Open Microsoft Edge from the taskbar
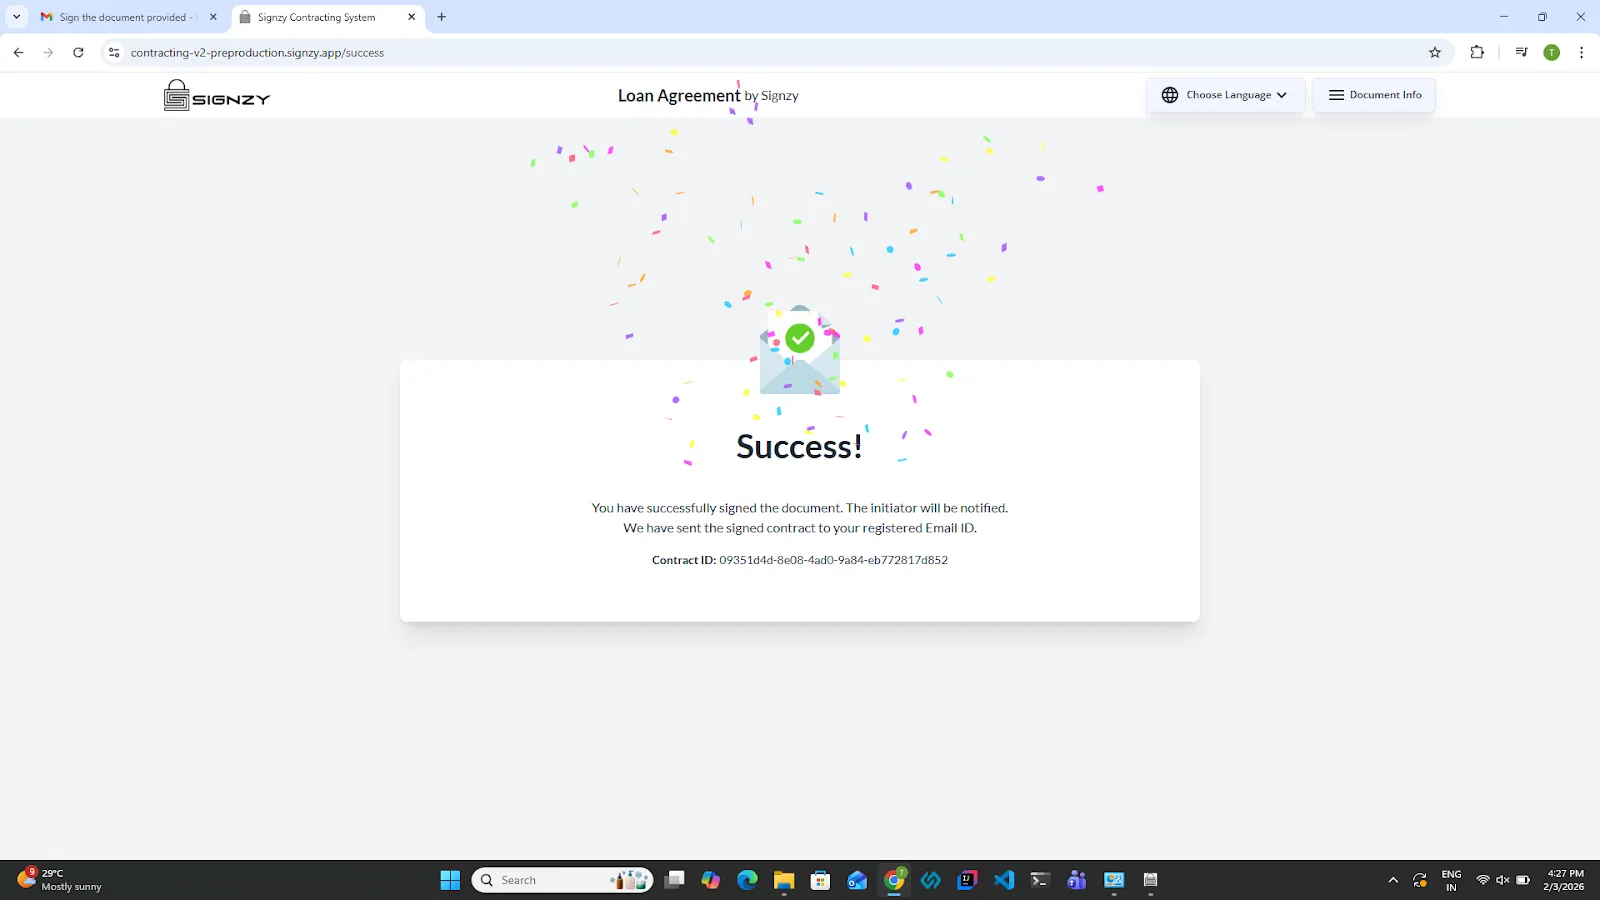 (747, 880)
